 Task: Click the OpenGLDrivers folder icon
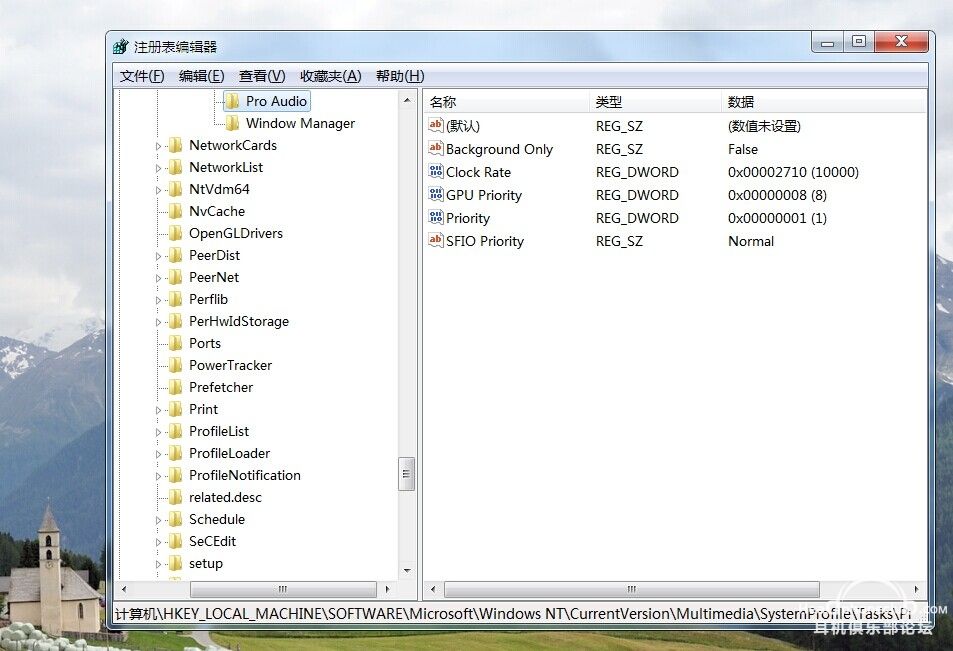click(x=176, y=233)
